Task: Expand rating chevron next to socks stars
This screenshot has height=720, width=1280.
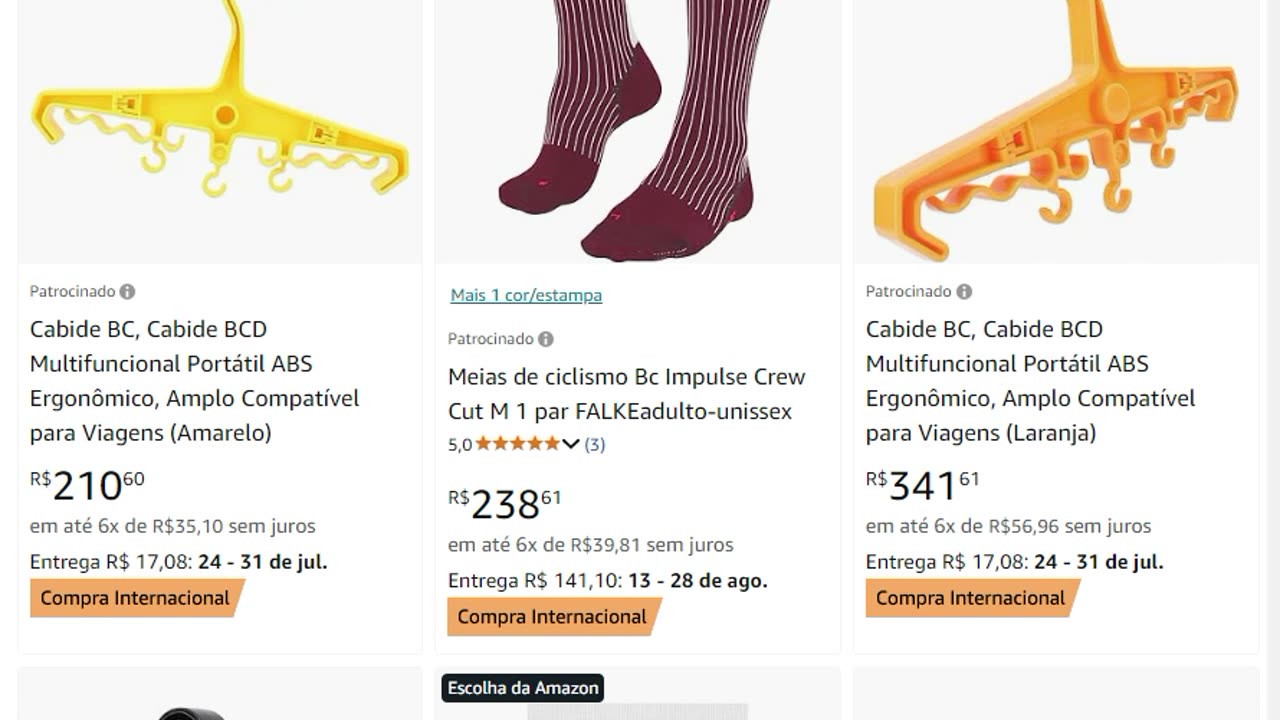Action: (571, 444)
